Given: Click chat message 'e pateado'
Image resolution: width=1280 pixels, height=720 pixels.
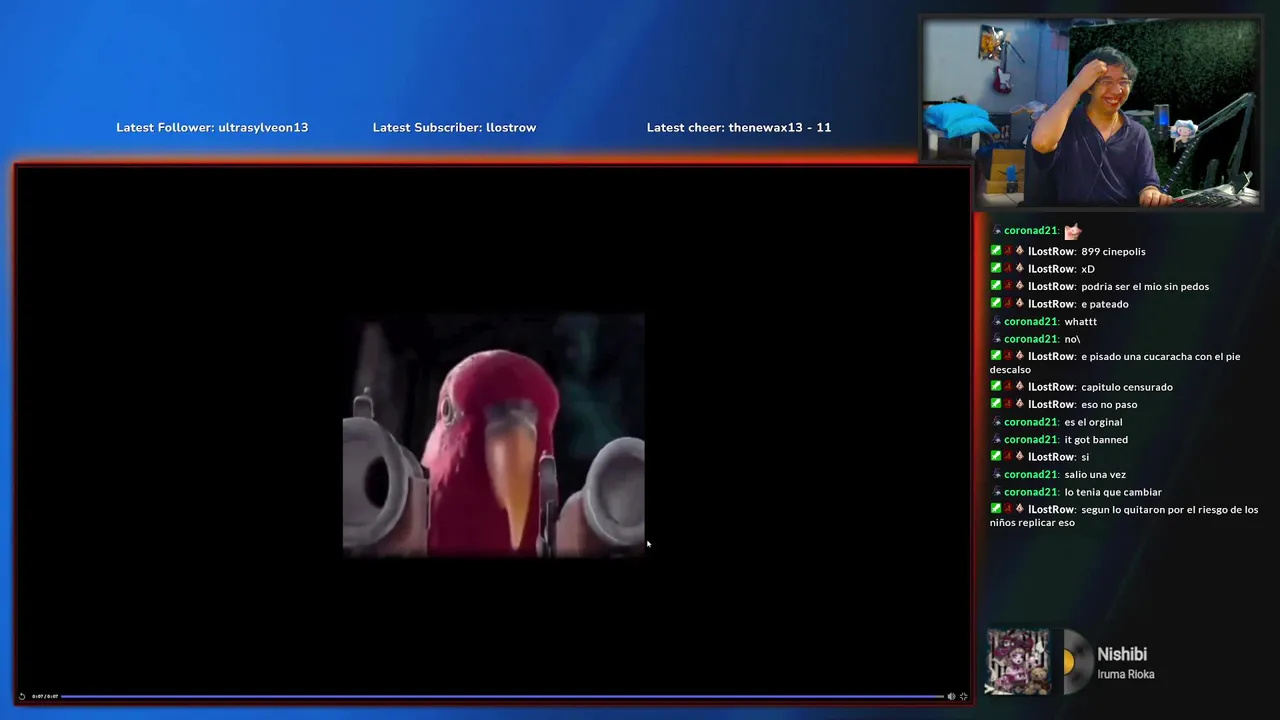Looking at the screenshot, I should point(1105,304).
